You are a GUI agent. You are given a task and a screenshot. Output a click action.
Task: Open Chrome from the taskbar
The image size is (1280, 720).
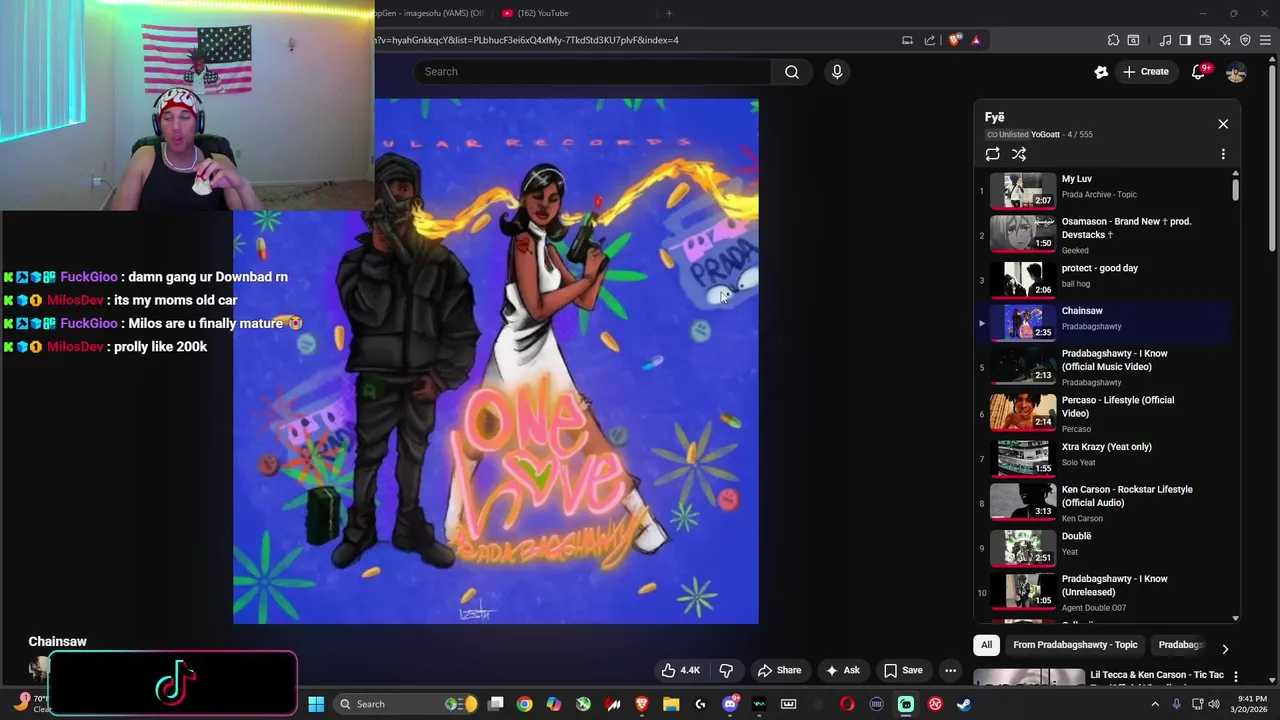(524, 704)
